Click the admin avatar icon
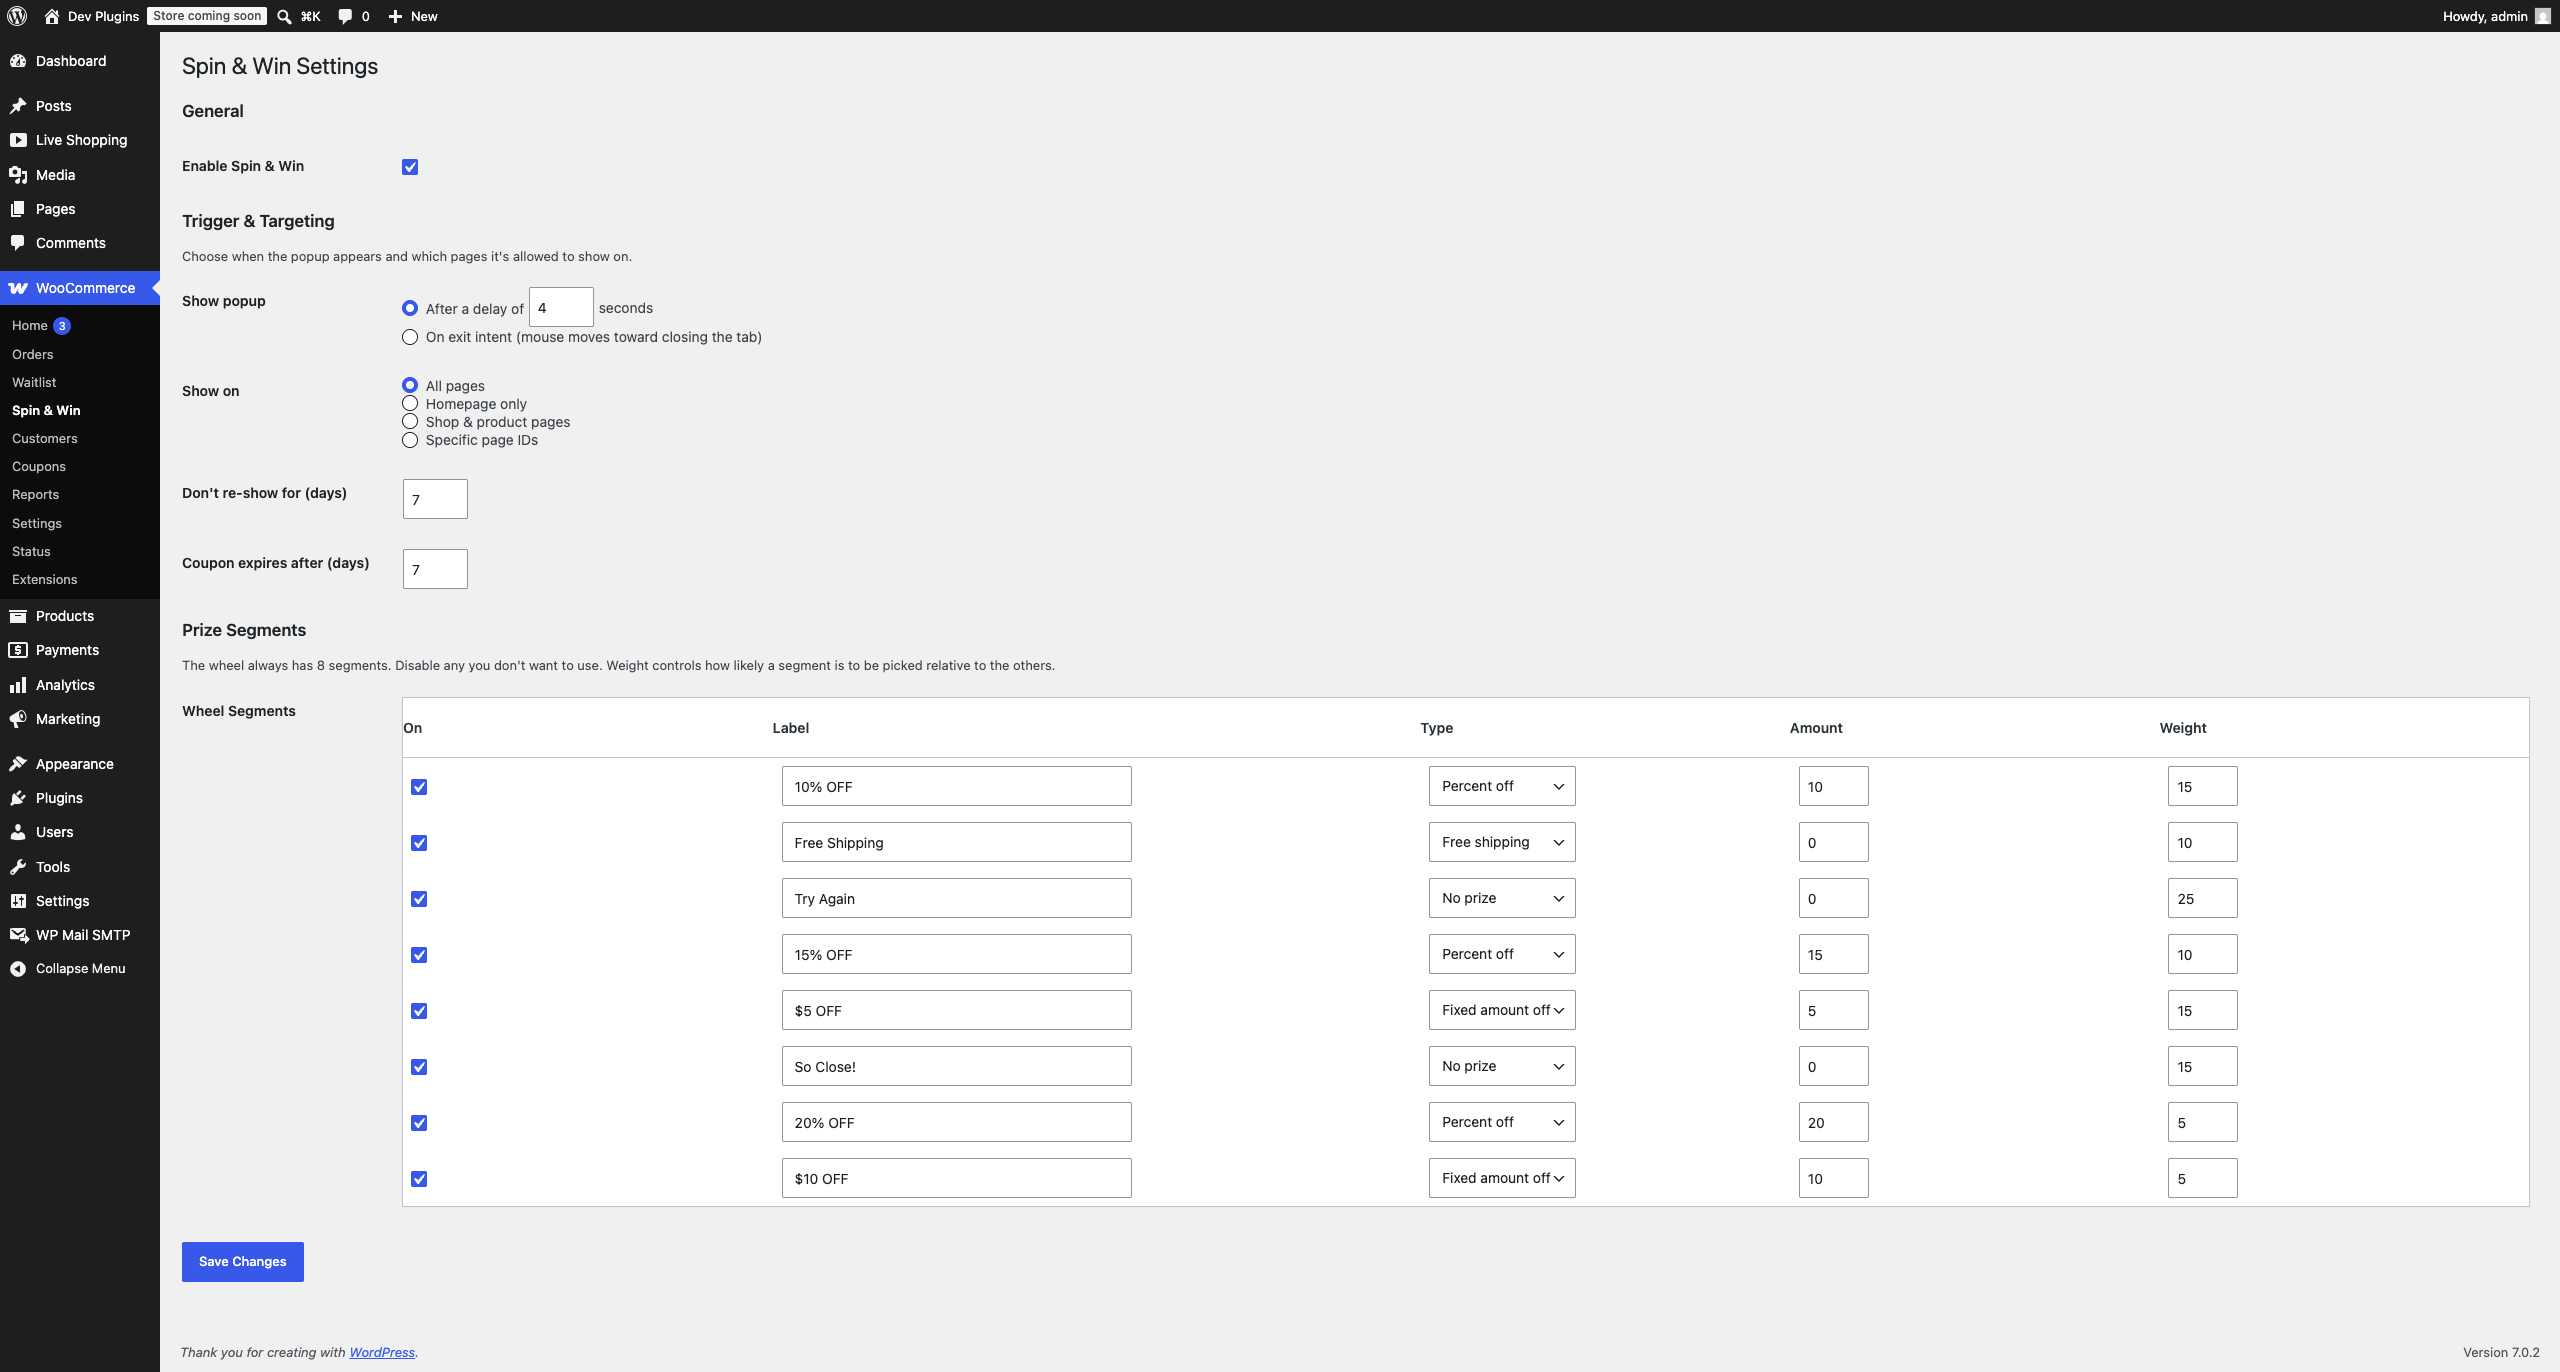This screenshot has width=2560, height=1372. coord(2543,16)
